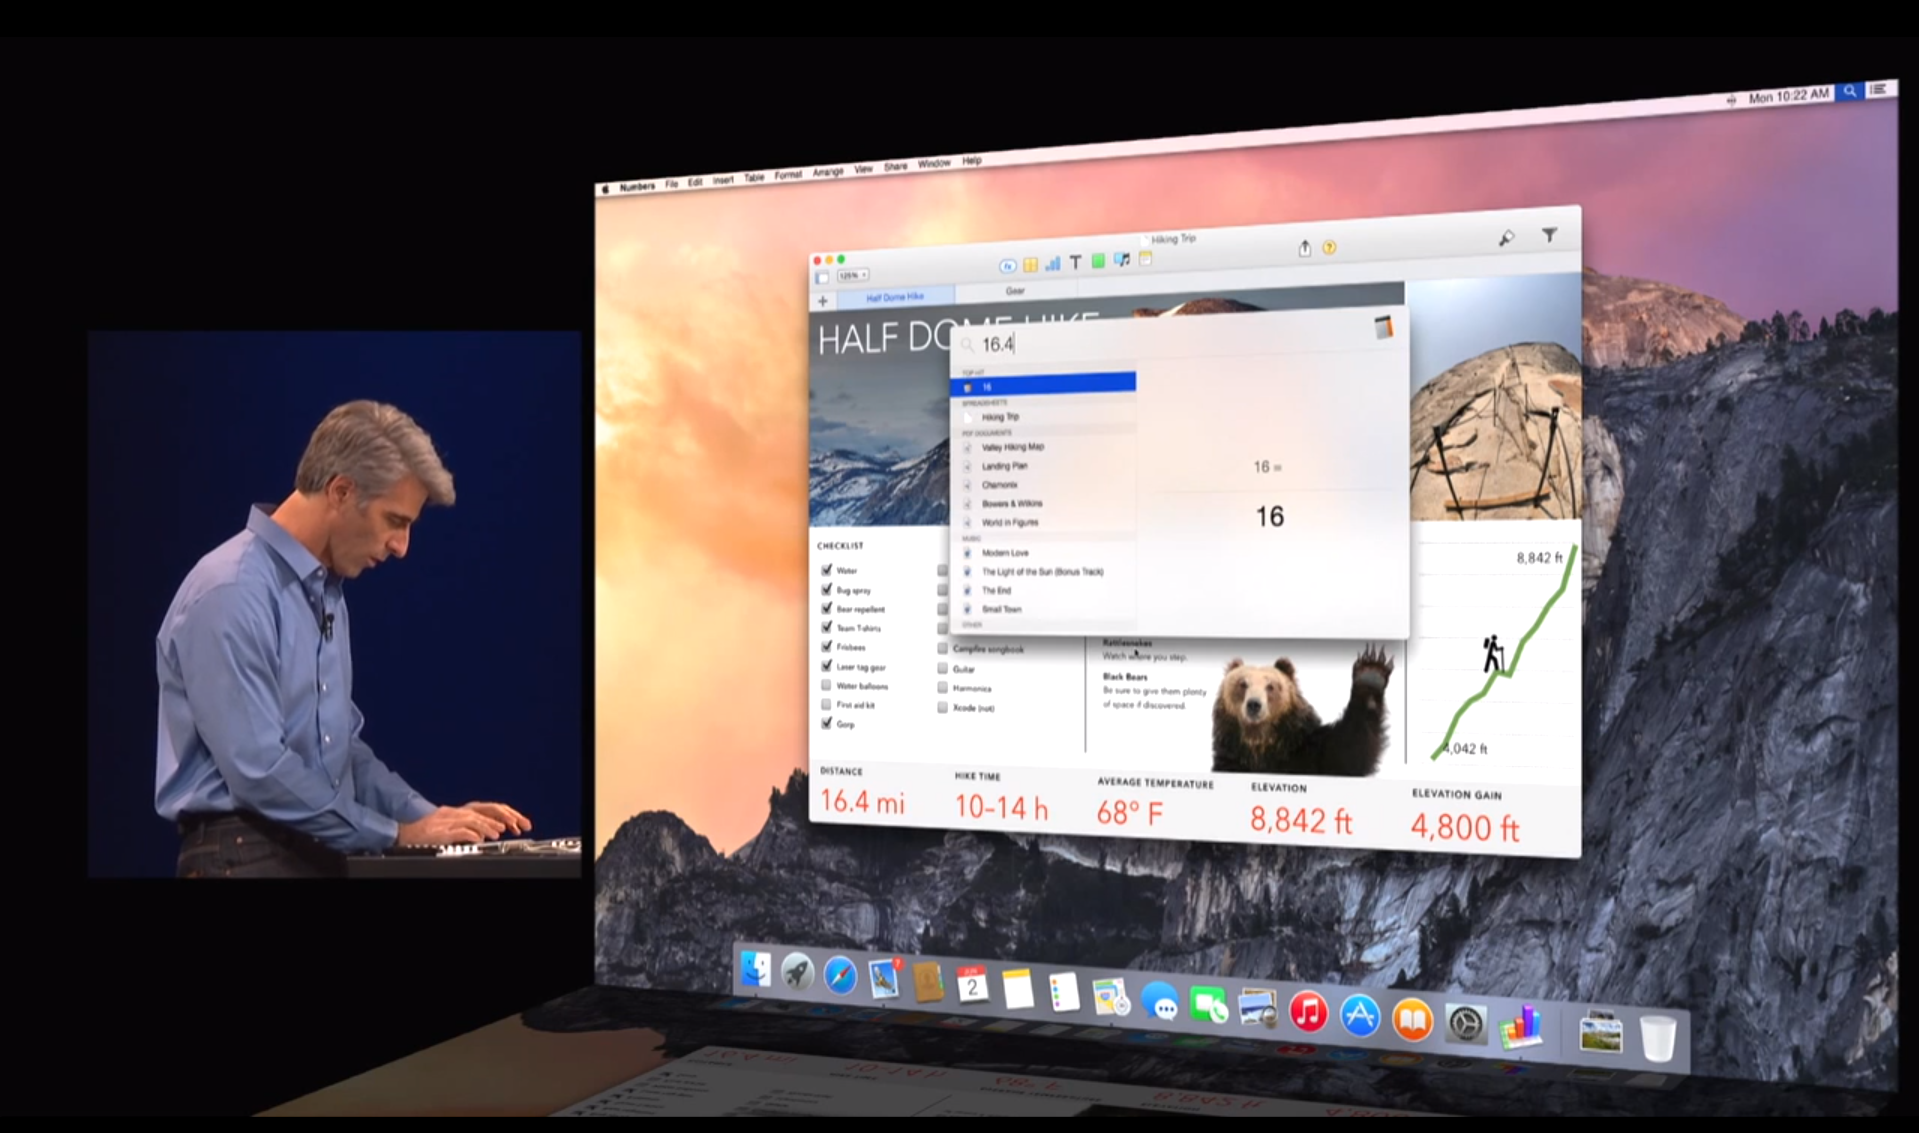The width and height of the screenshot is (1919, 1133).
Task: Check the Harmonica checkbox
Action: [x=942, y=687]
